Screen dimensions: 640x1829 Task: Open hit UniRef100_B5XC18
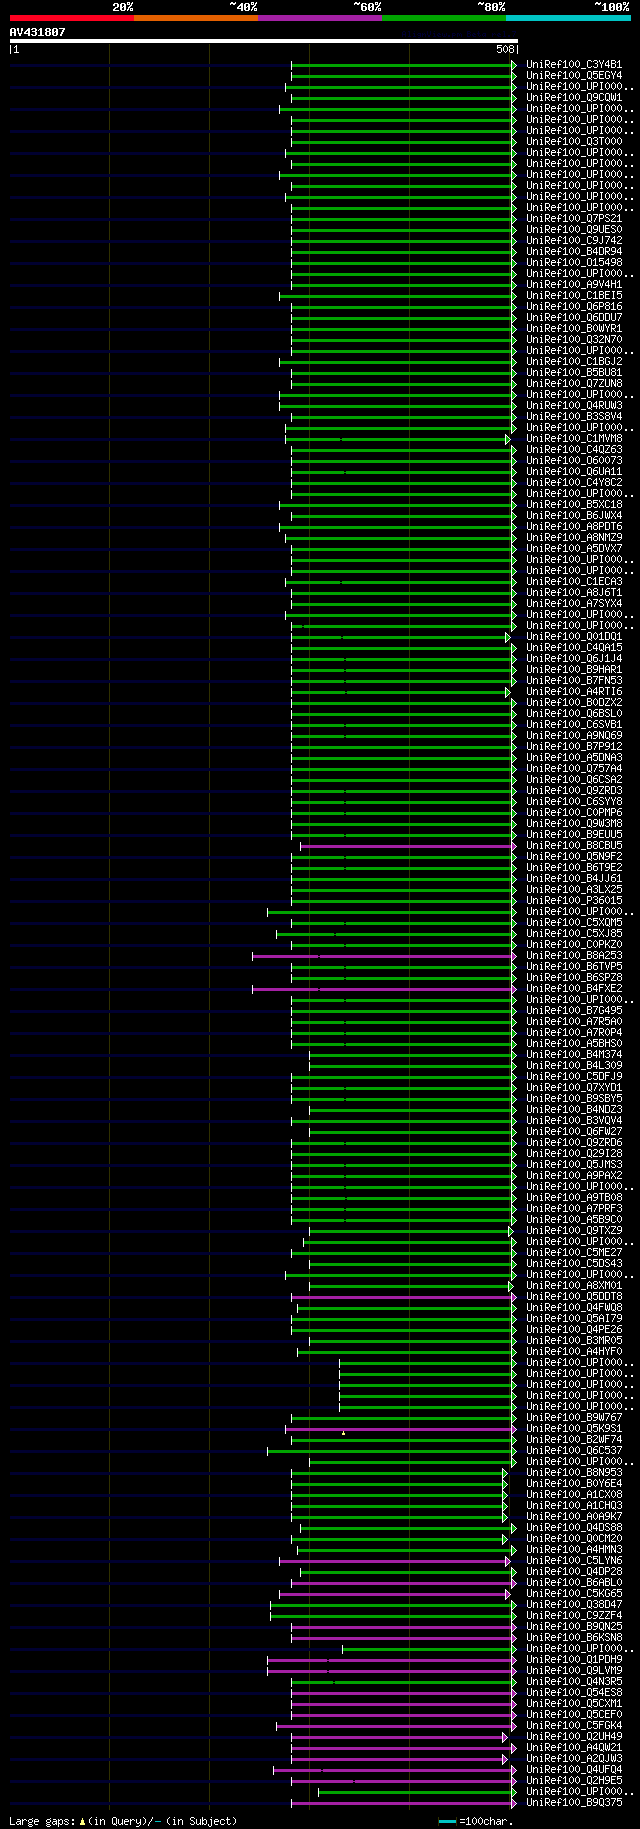574,505
